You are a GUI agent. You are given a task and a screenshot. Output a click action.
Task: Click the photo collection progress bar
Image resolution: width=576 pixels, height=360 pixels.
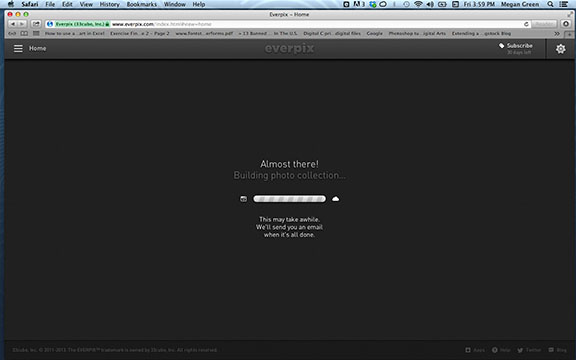[289, 199]
